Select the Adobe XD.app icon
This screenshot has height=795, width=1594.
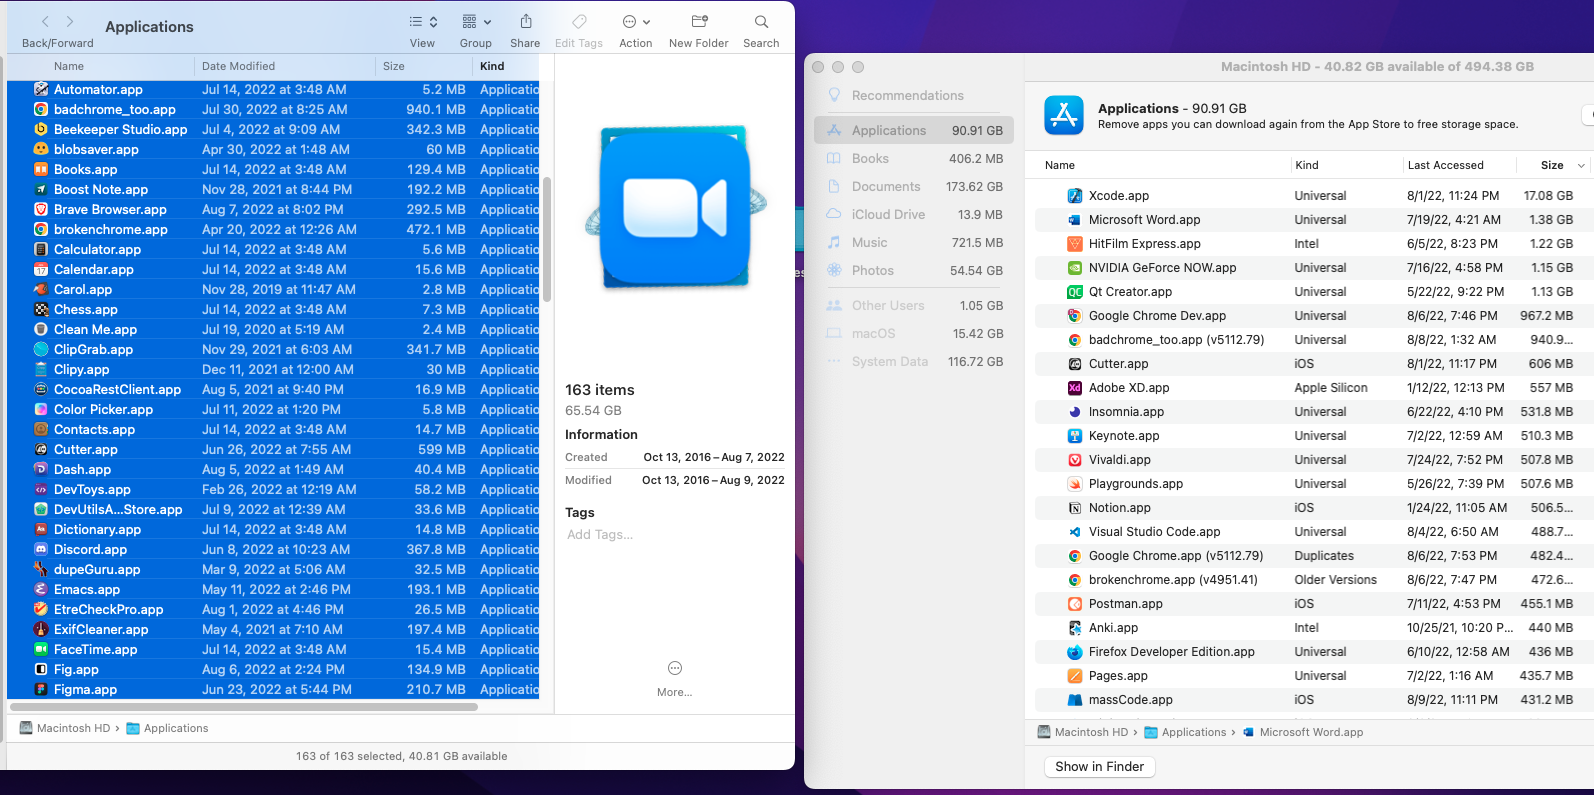click(x=1075, y=388)
